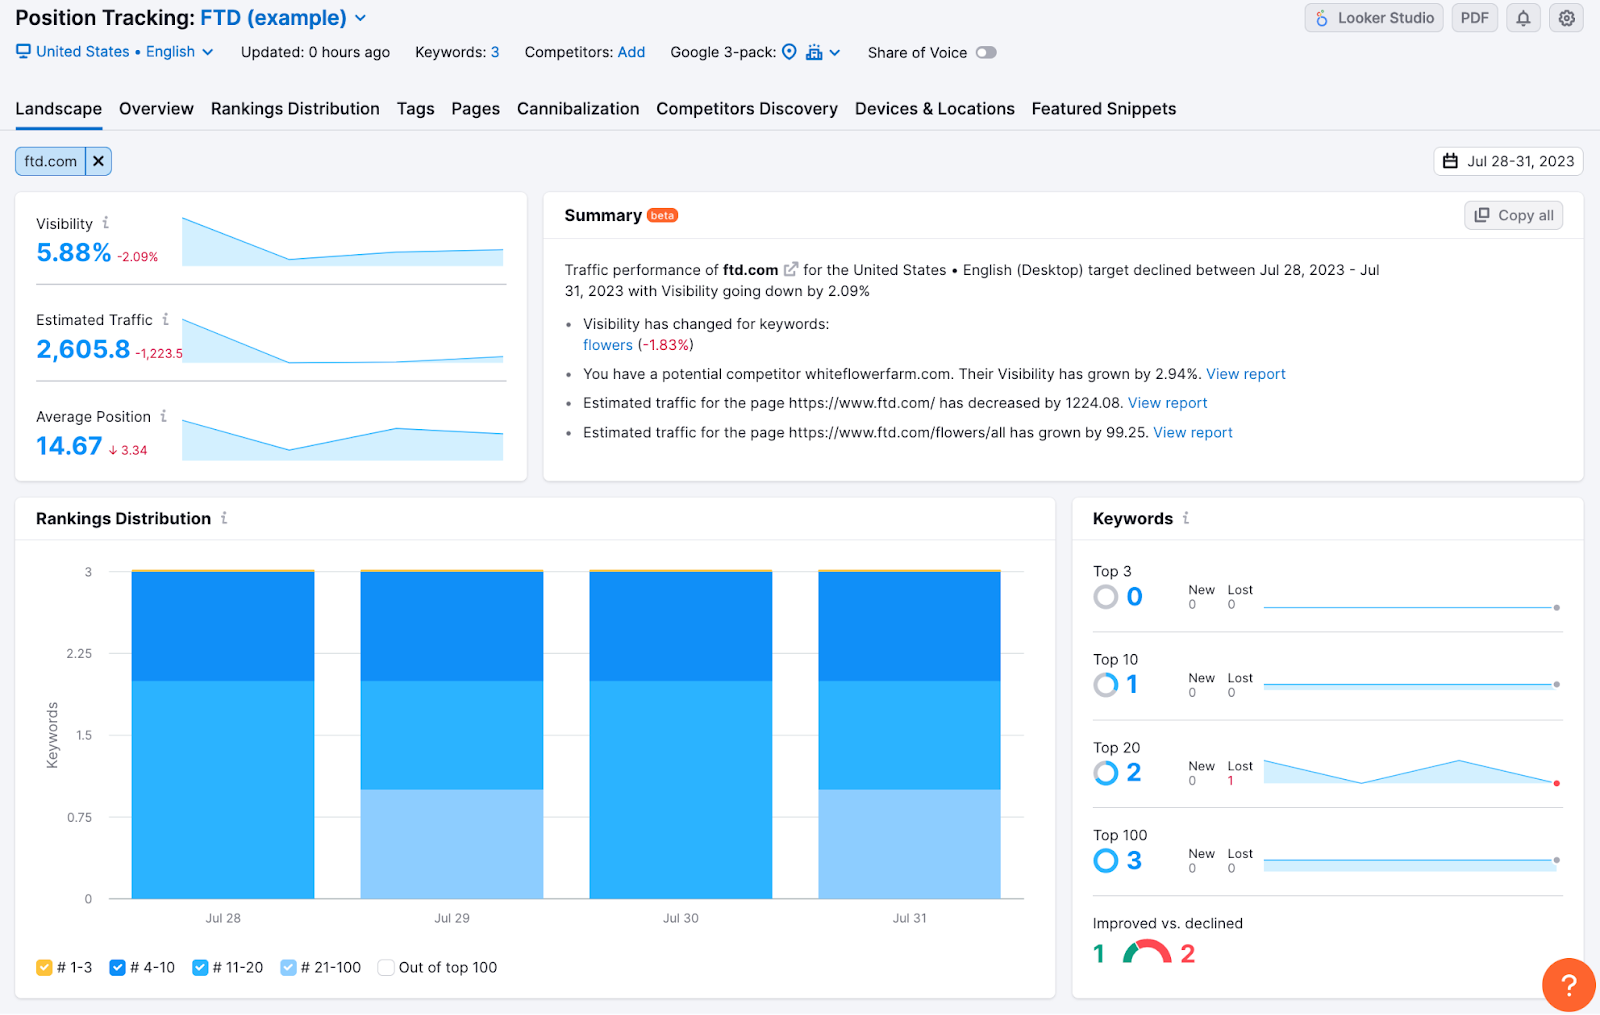The width and height of the screenshot is (1600, 1015).
Task: Click the Top 10 donut chart icon
Action: tap(1106, 685)
